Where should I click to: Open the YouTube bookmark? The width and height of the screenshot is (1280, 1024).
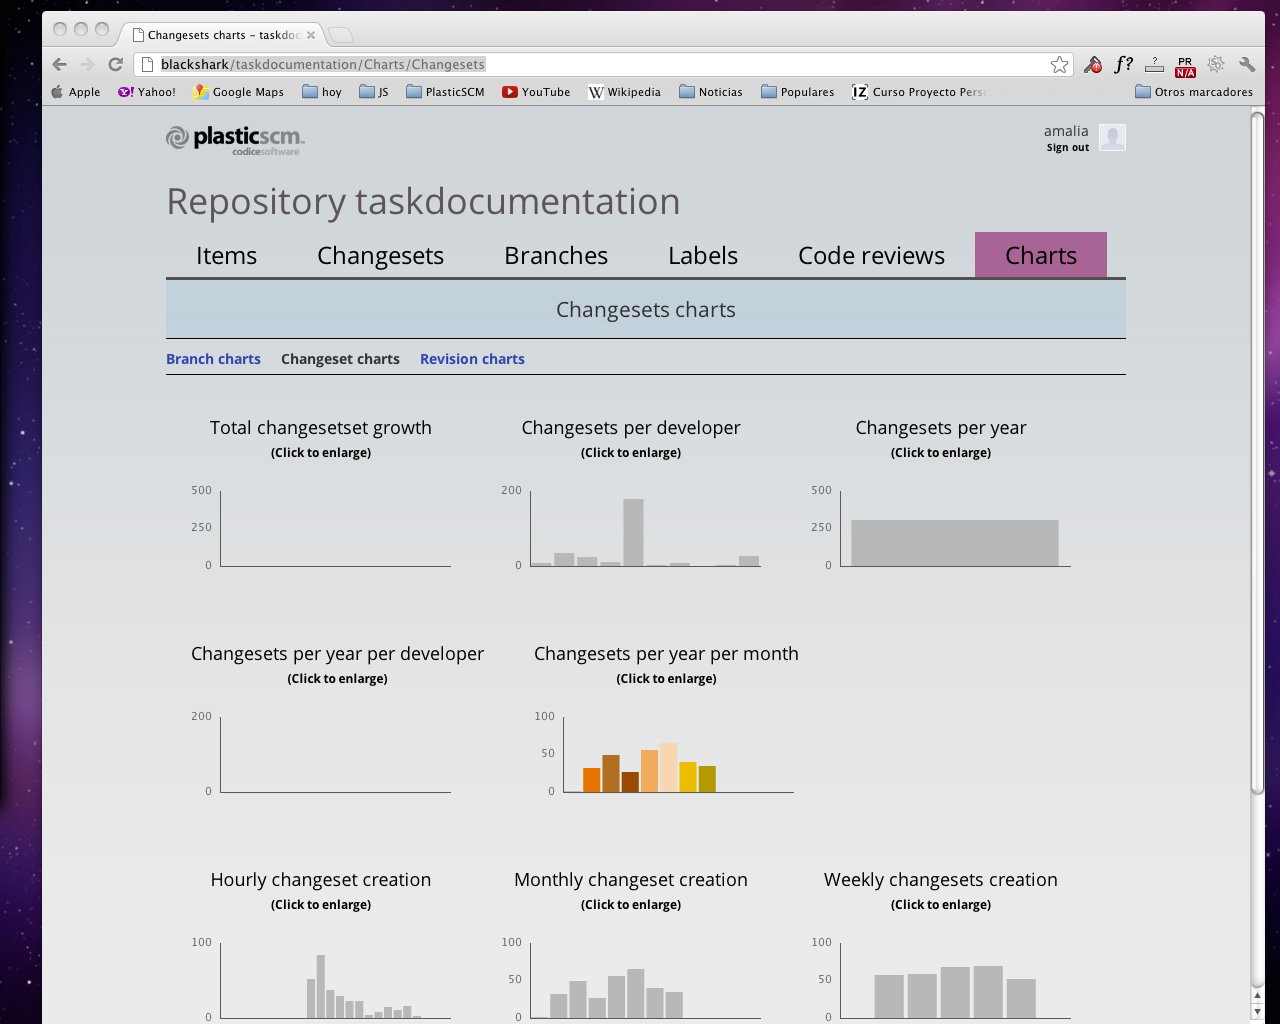(536, 91)
